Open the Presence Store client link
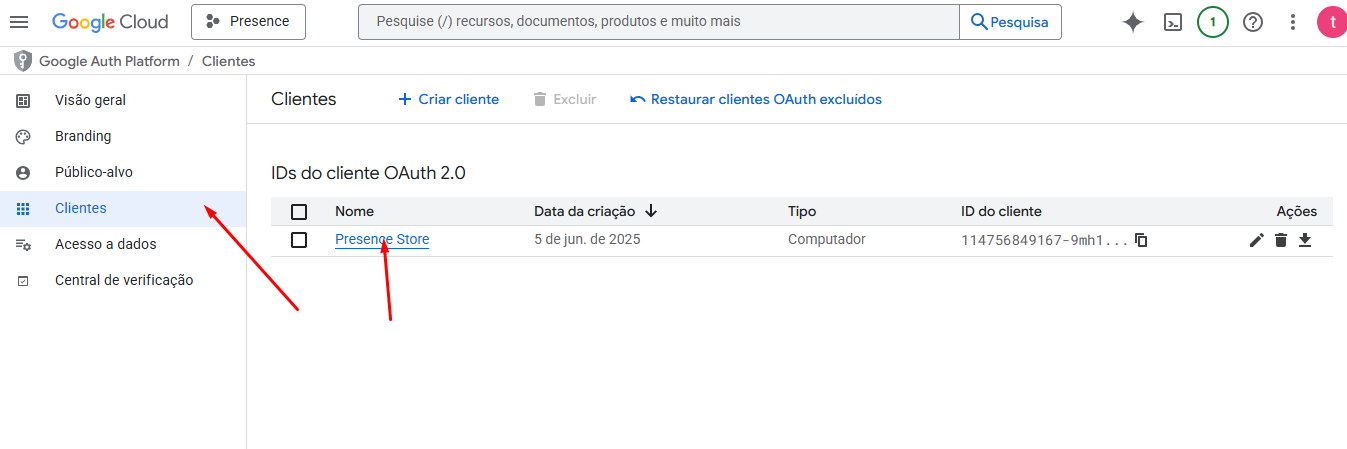 coord(382,240)
